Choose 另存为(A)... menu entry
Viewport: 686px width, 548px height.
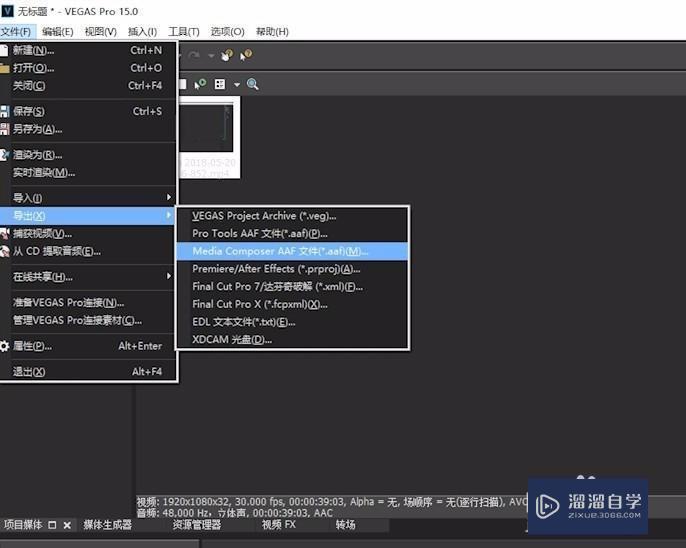[88, 129]
